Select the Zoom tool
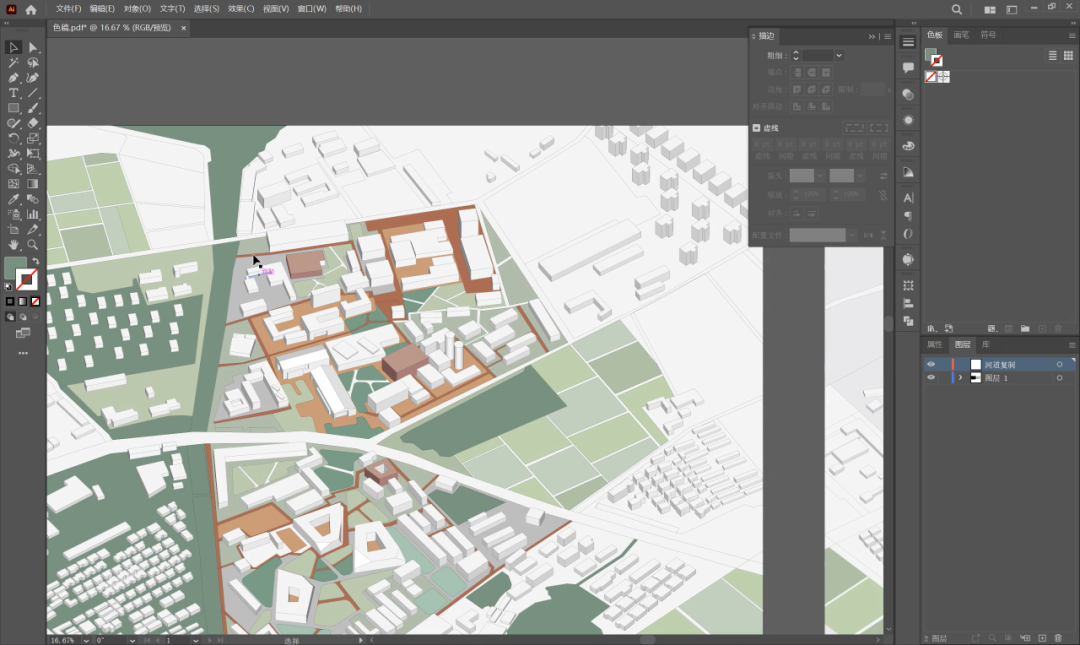This screenshot has width=1080, height=645. 33,245
